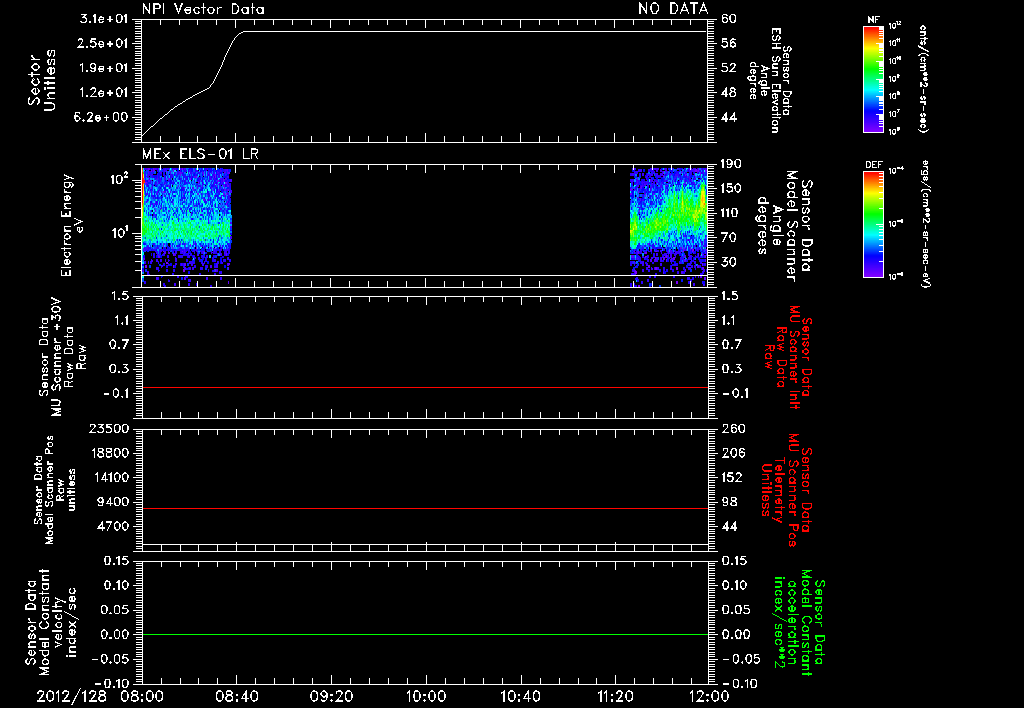The width and height of the screenshot is (1024, 708).
Task: Select the "190" scanner angle tick value
Action: coord(731,164)
